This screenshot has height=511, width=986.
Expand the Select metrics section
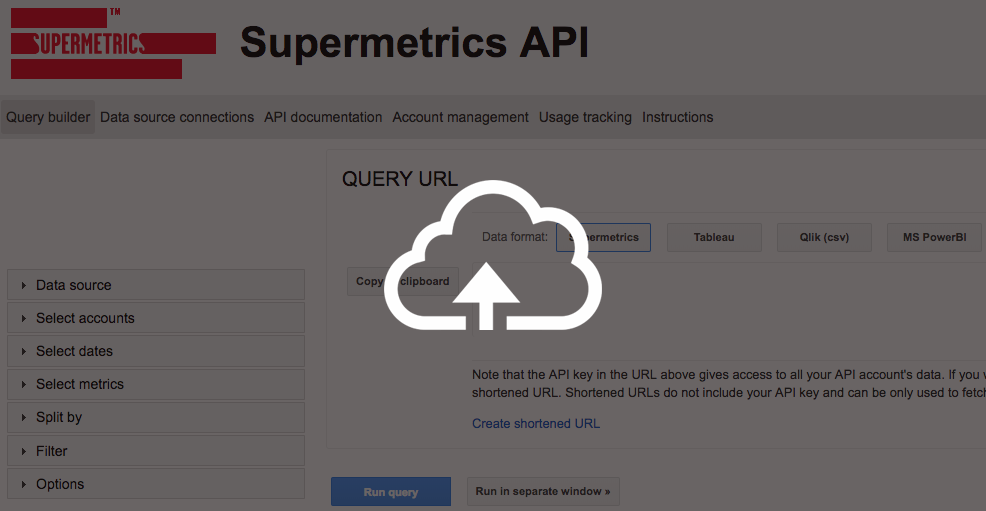point(156,384)
